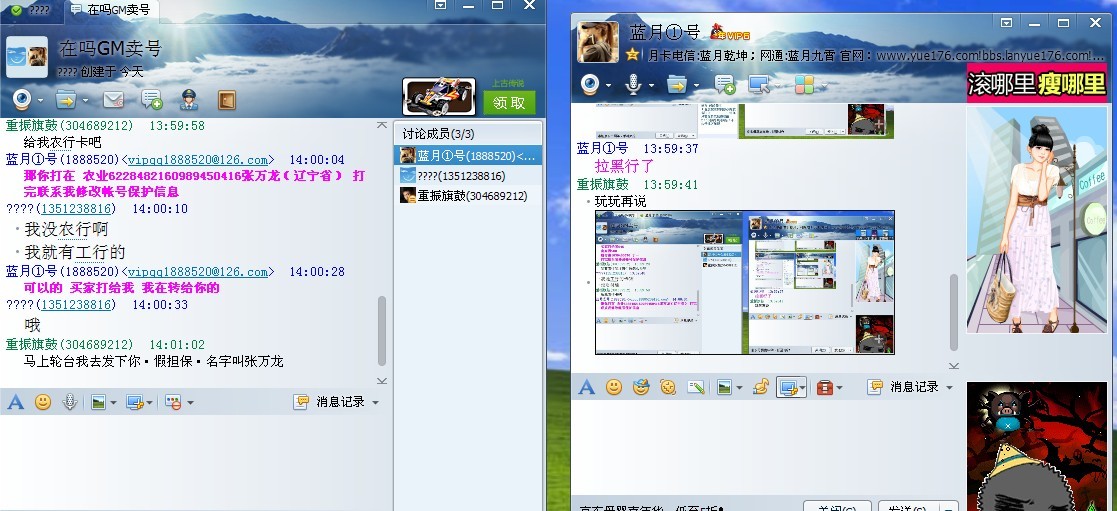
Task: Click message blocking icon in discussion toolbar
Action: (173, 402)
